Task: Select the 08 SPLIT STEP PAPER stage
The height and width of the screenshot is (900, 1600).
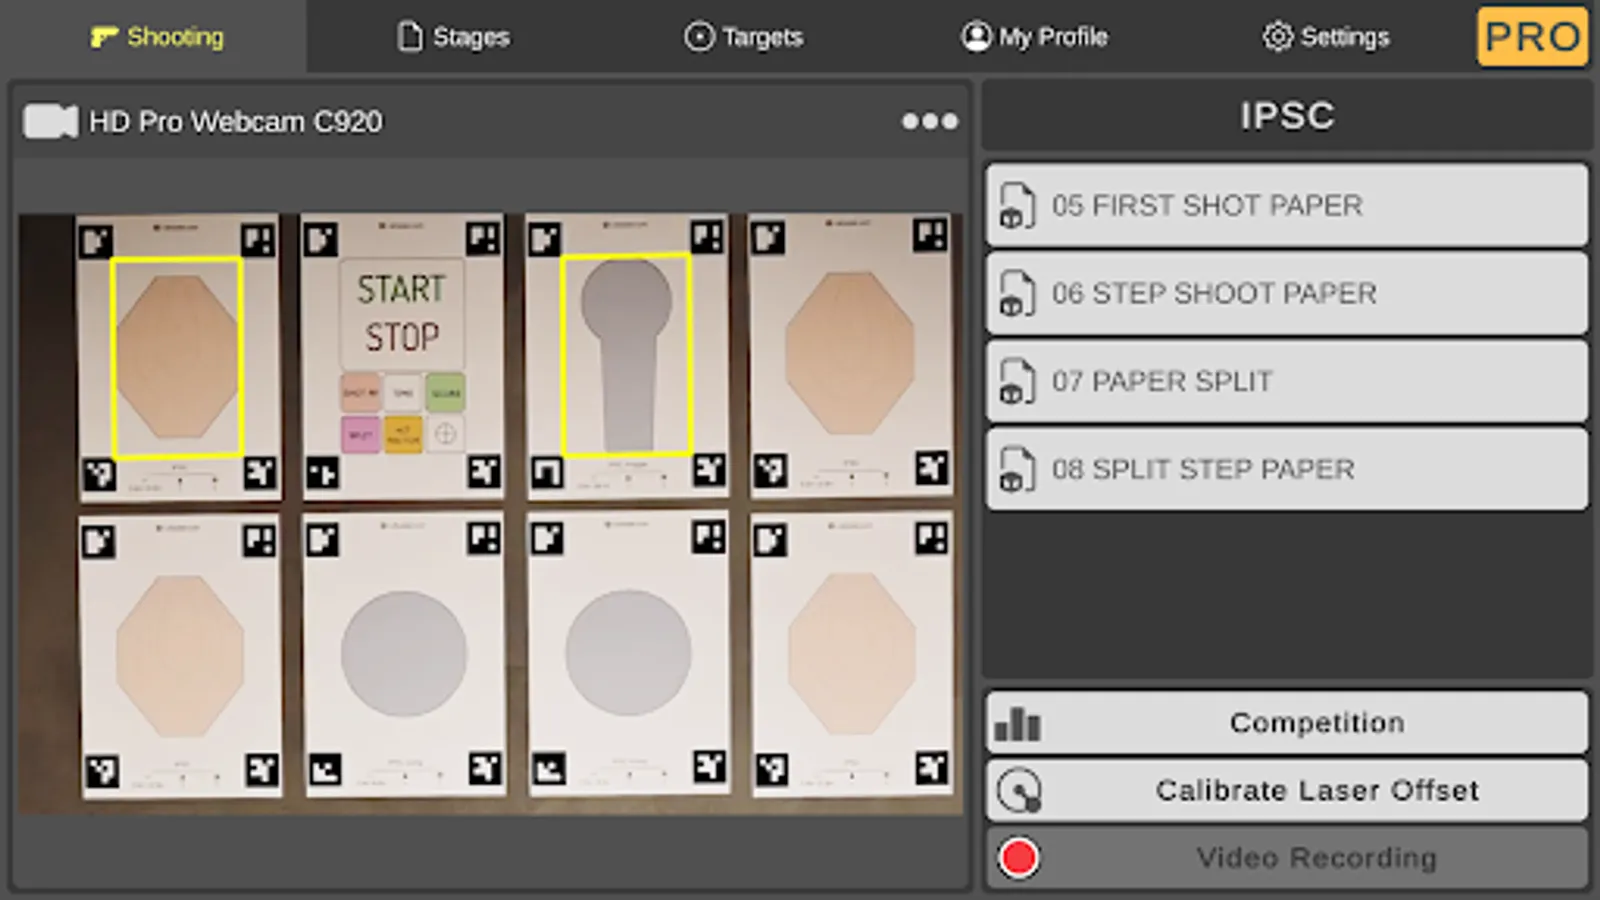Action: (1286, 470)
